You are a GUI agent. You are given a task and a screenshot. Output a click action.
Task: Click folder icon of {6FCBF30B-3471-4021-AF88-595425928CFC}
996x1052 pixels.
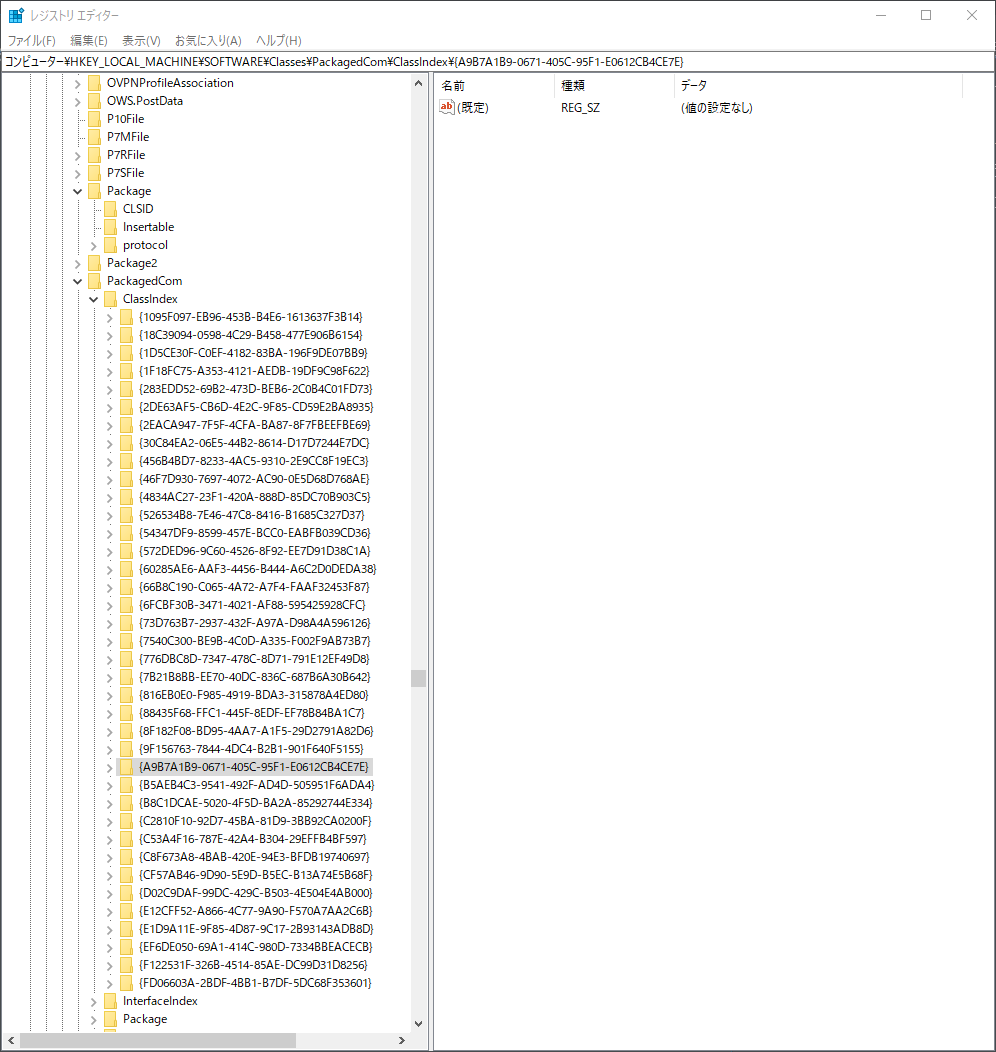(x=127, y=605)
